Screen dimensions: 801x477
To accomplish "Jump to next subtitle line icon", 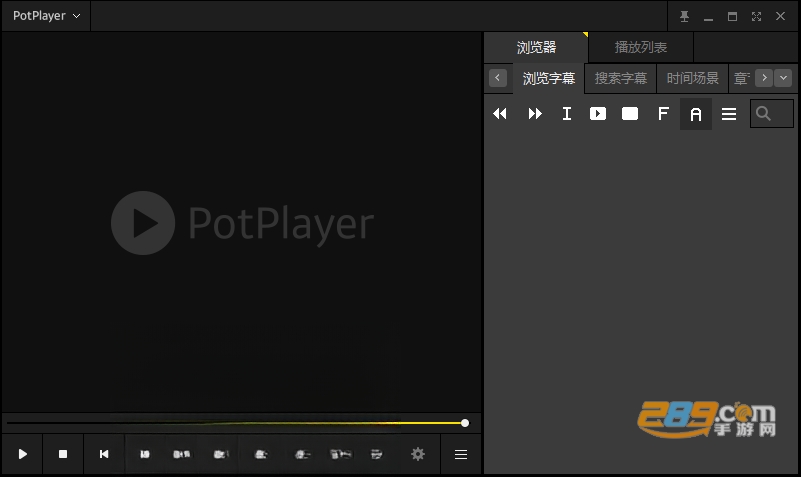I will [x=535, y=113].
